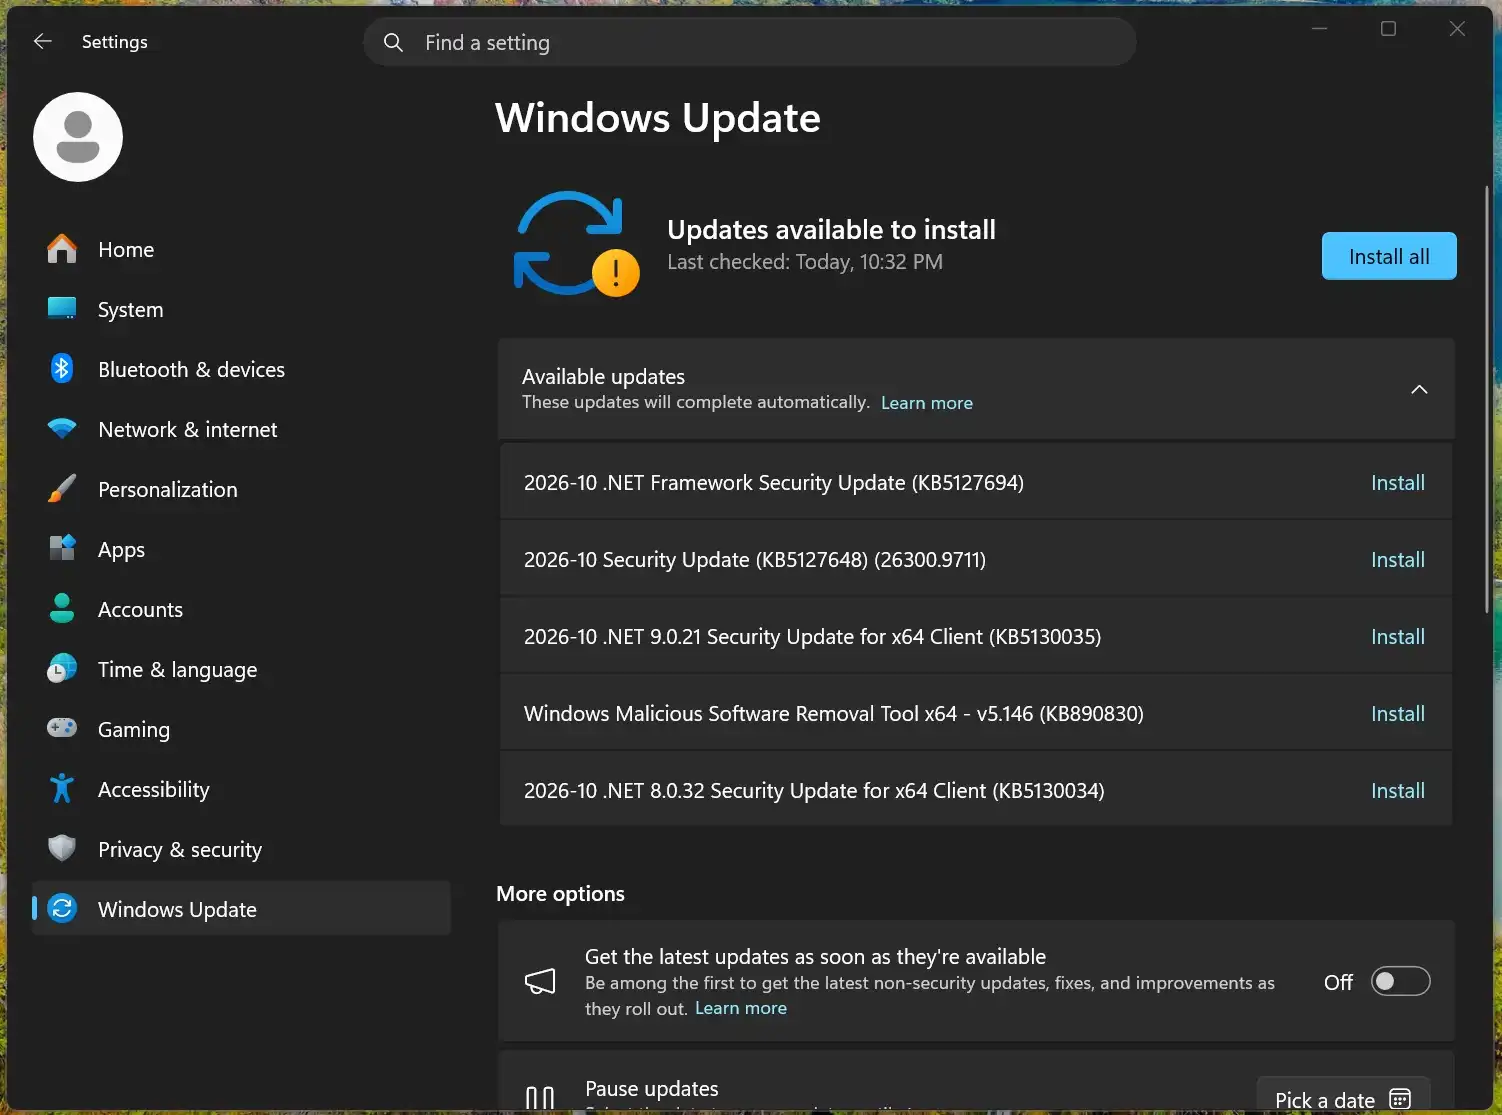Click the Network Wi-Fi icon
Viewport: 1502px width, 1115px height.
[62, 429]
